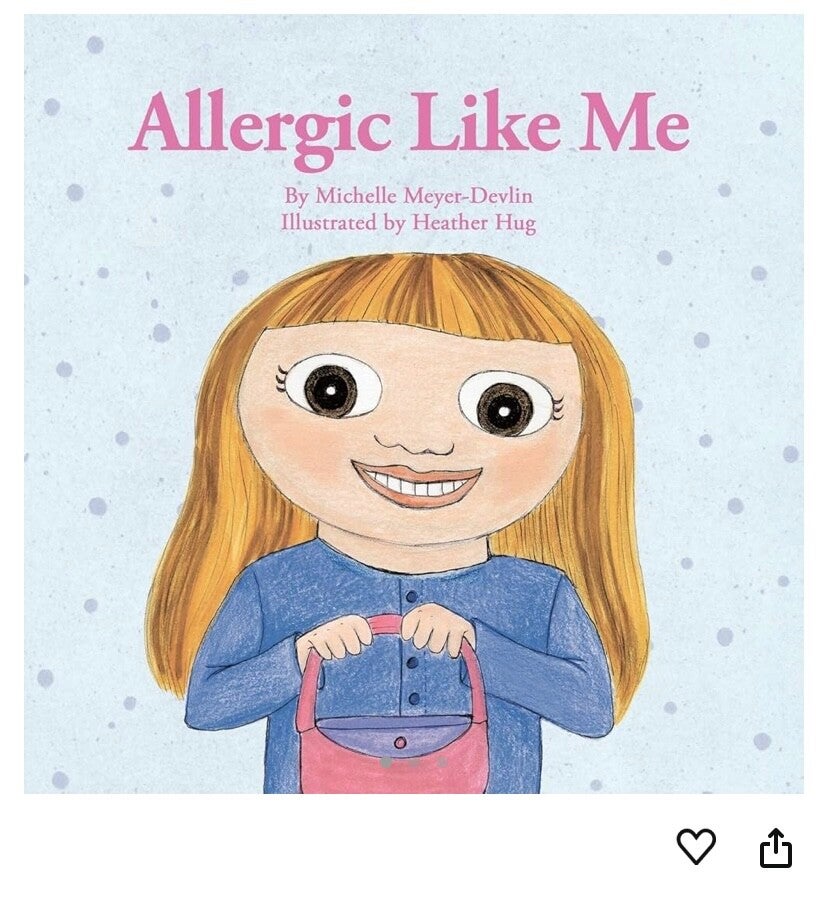Return to first photo using leftmost dot
This screenshot has width=828, height=902.
coord(387,763)
